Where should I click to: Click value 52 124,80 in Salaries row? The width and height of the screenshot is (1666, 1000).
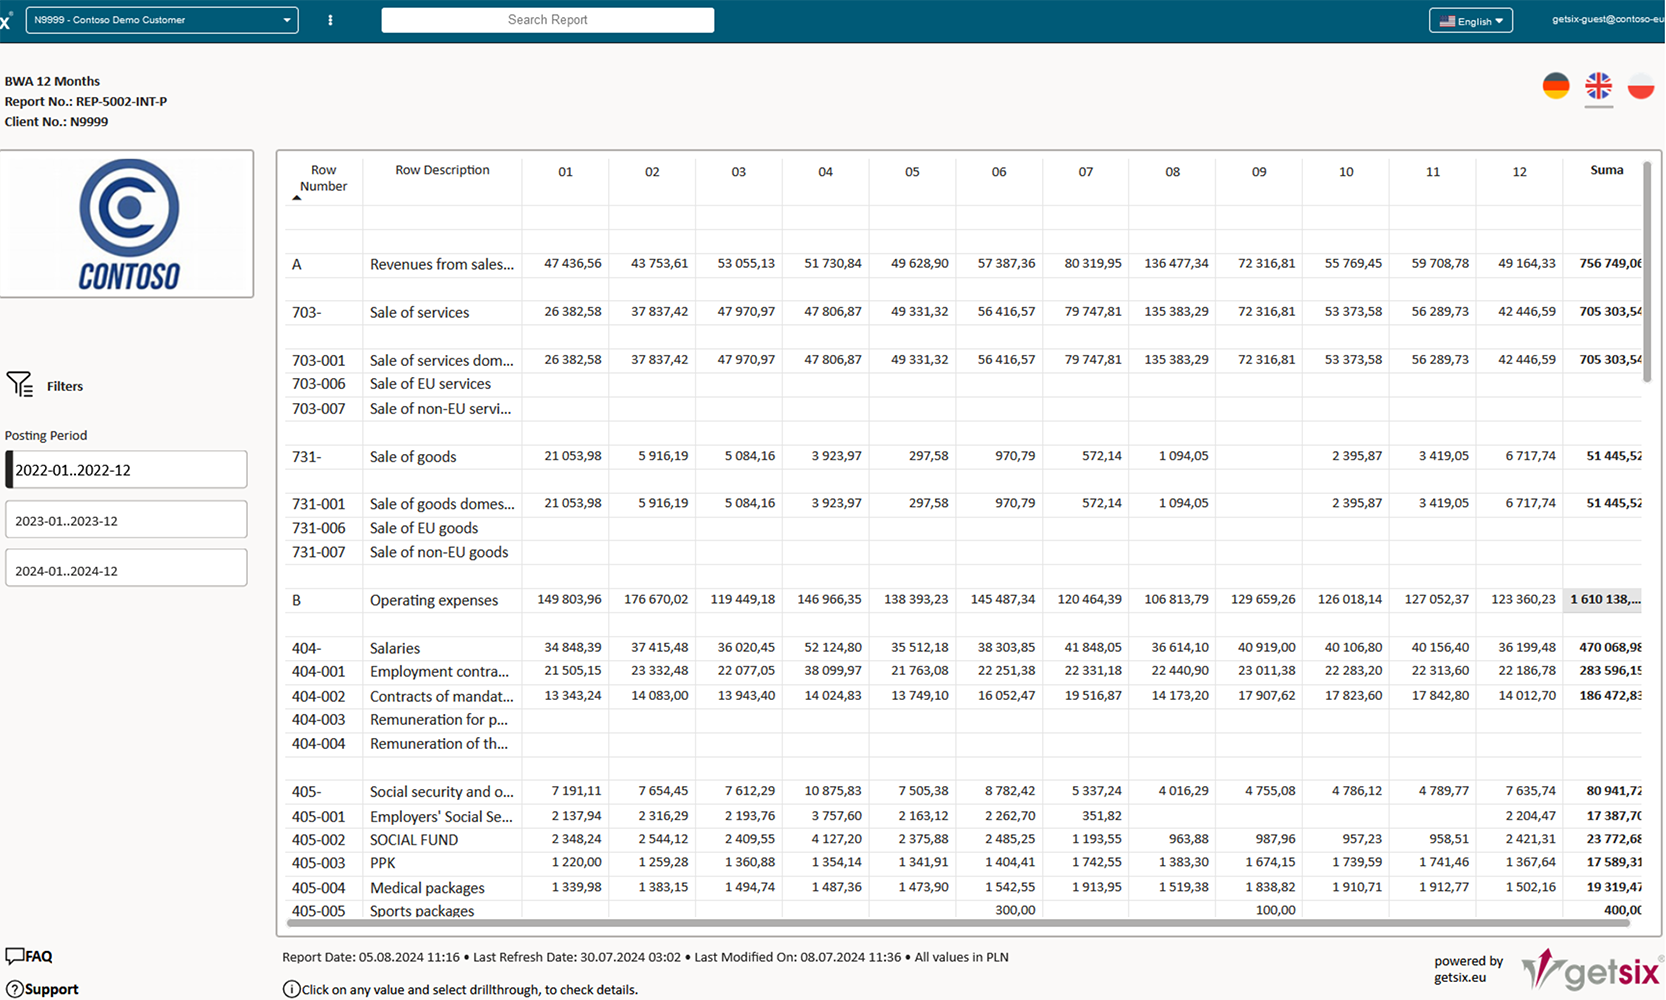click(832, 647)
